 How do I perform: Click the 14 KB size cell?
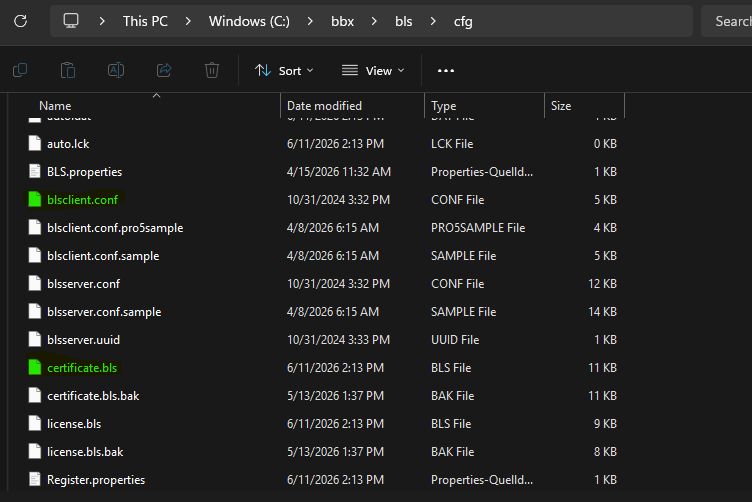[602, 312]
